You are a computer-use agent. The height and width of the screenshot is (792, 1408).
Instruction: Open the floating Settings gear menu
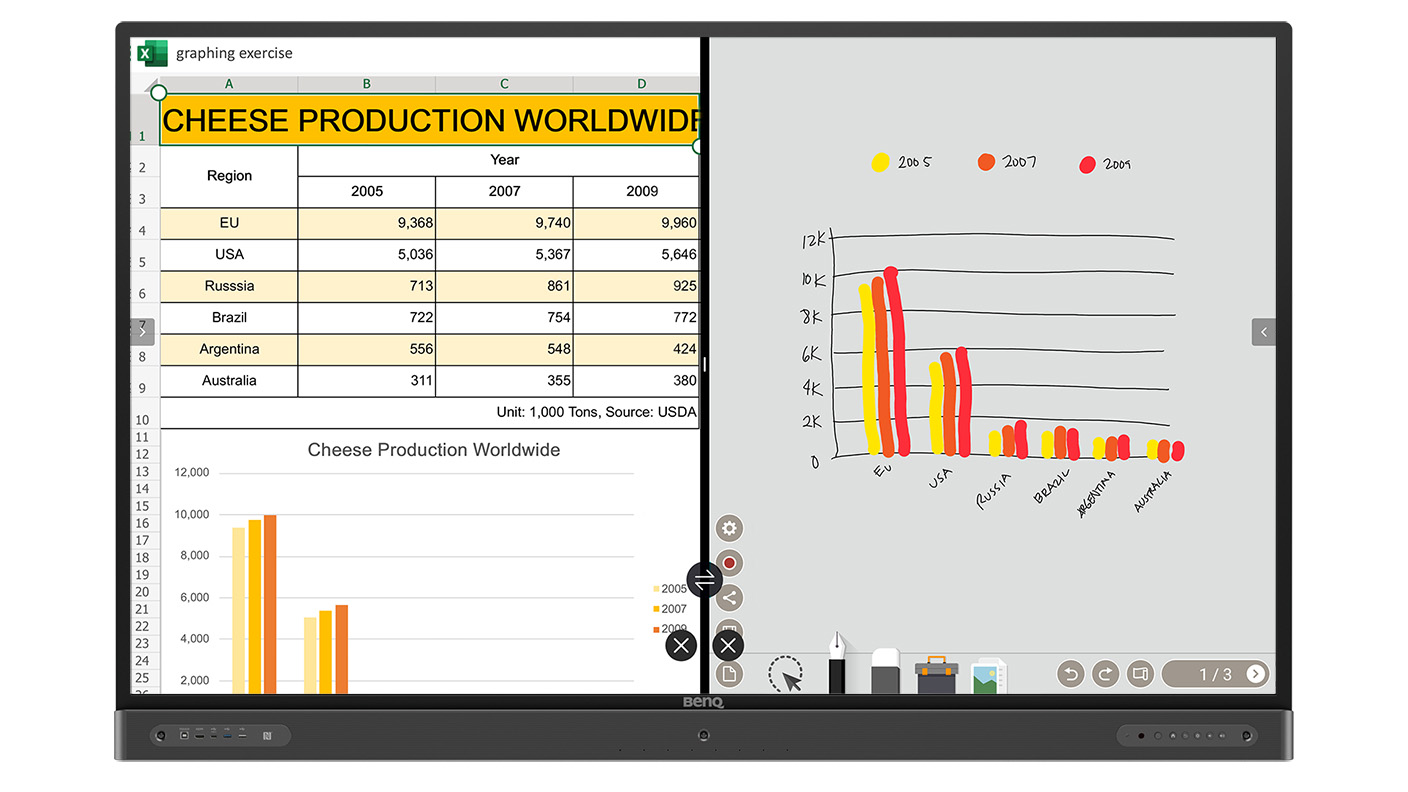click(x=728, y=528)
